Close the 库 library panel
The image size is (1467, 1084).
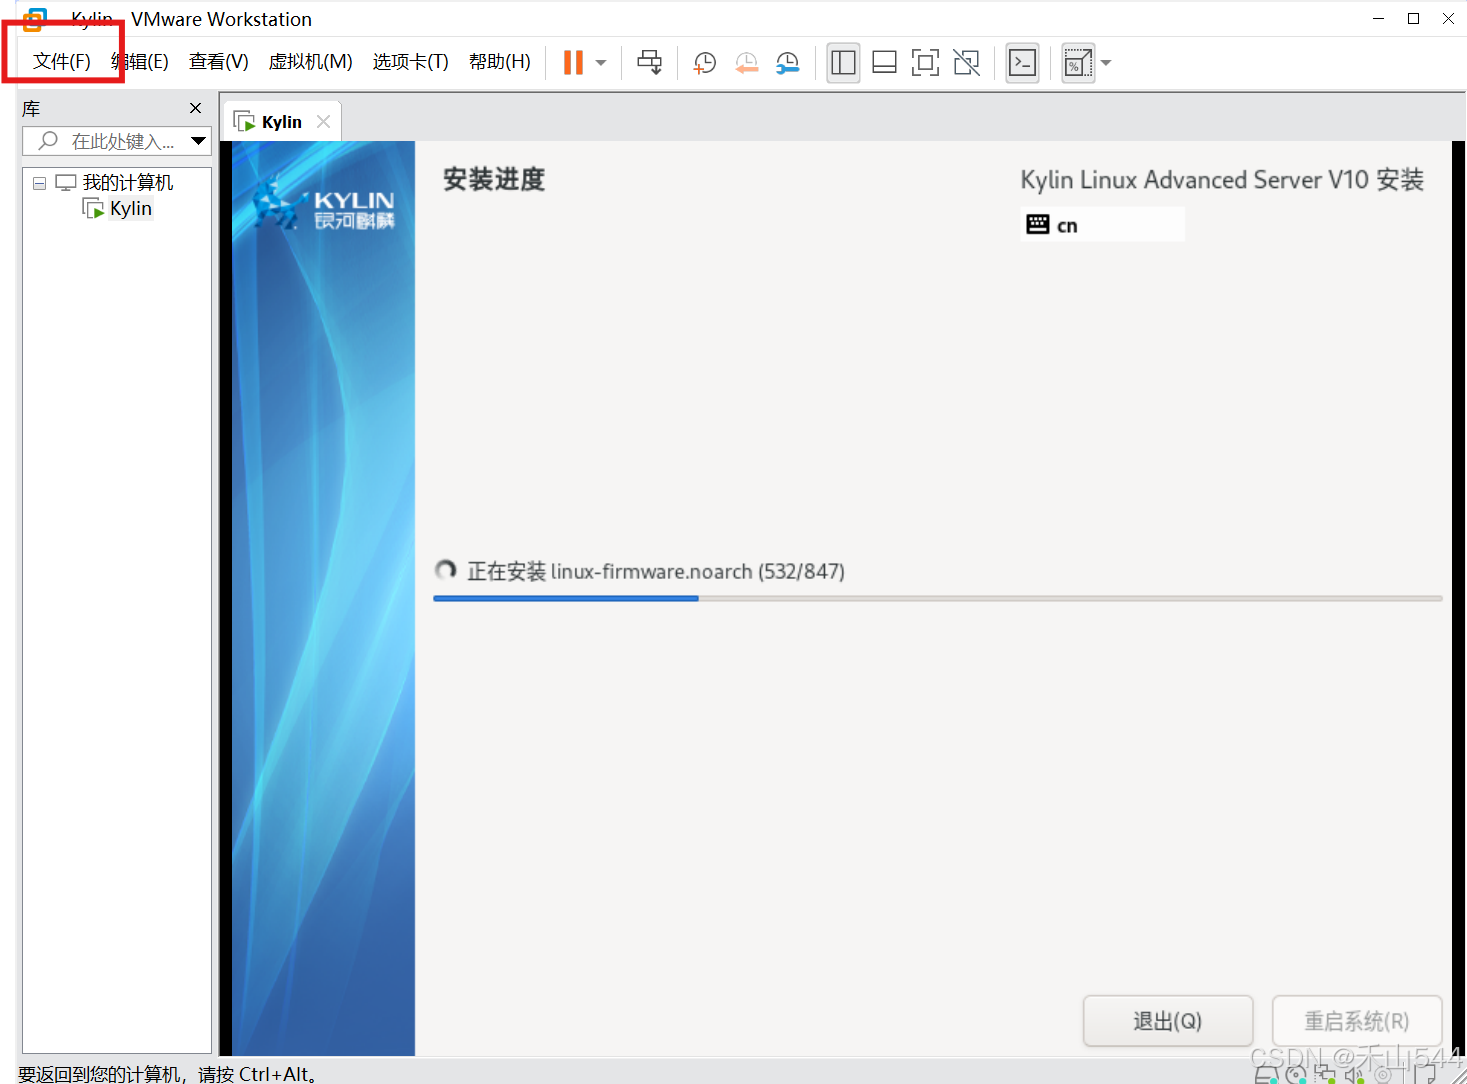[x=195, y=108]
